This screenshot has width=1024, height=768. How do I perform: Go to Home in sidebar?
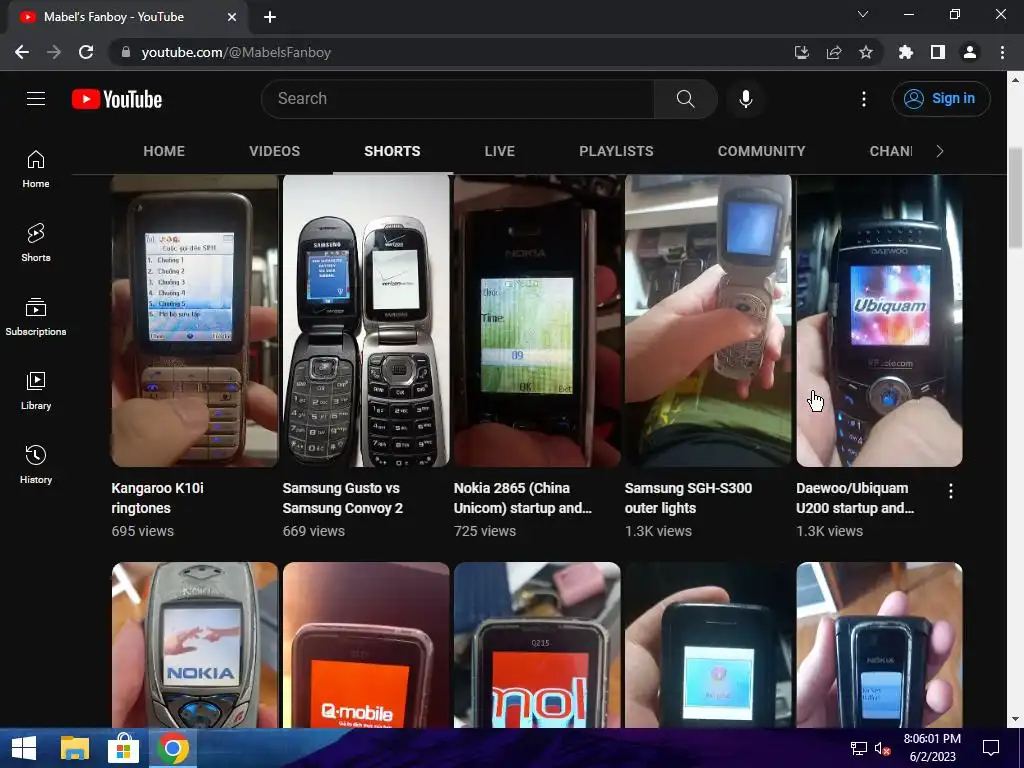click(x=36, y=169)
